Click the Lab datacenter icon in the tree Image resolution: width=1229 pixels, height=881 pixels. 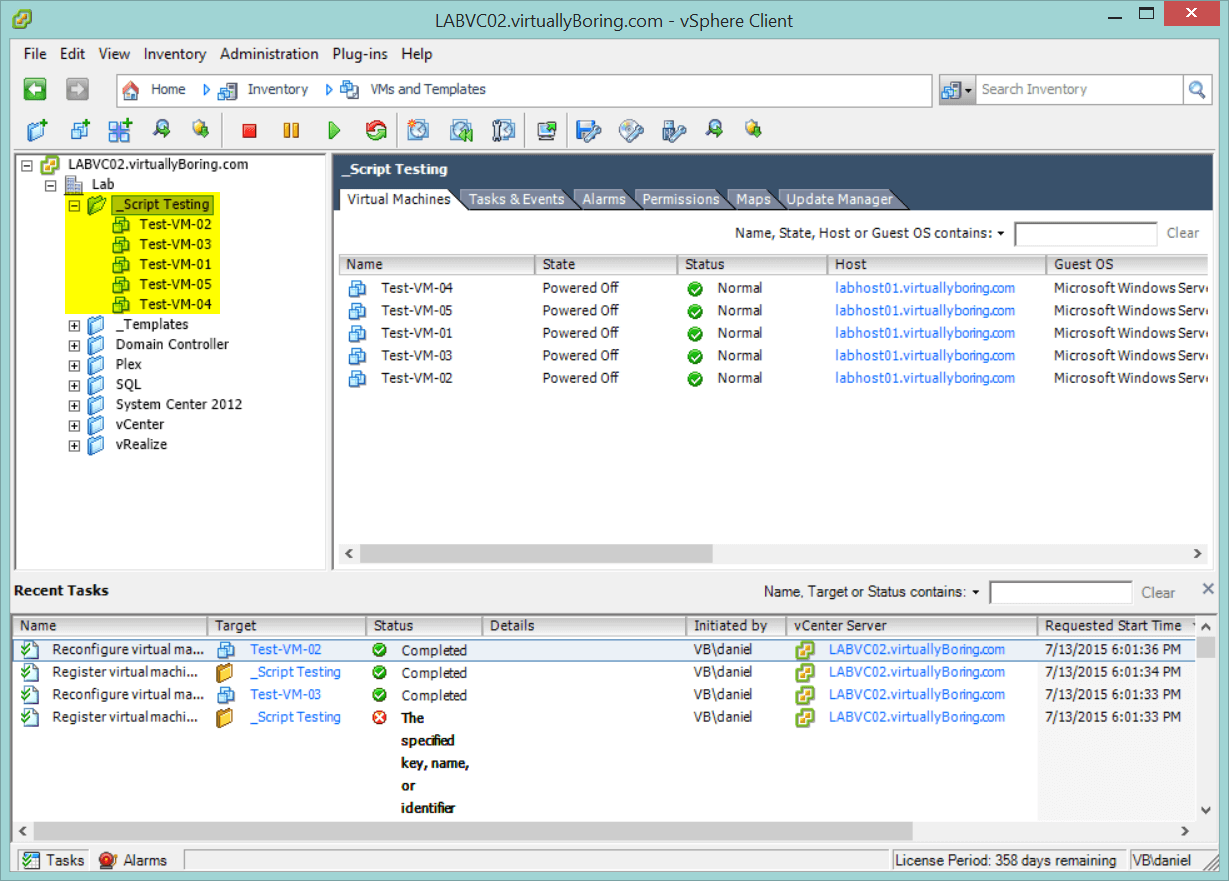(x=75, y=185)
